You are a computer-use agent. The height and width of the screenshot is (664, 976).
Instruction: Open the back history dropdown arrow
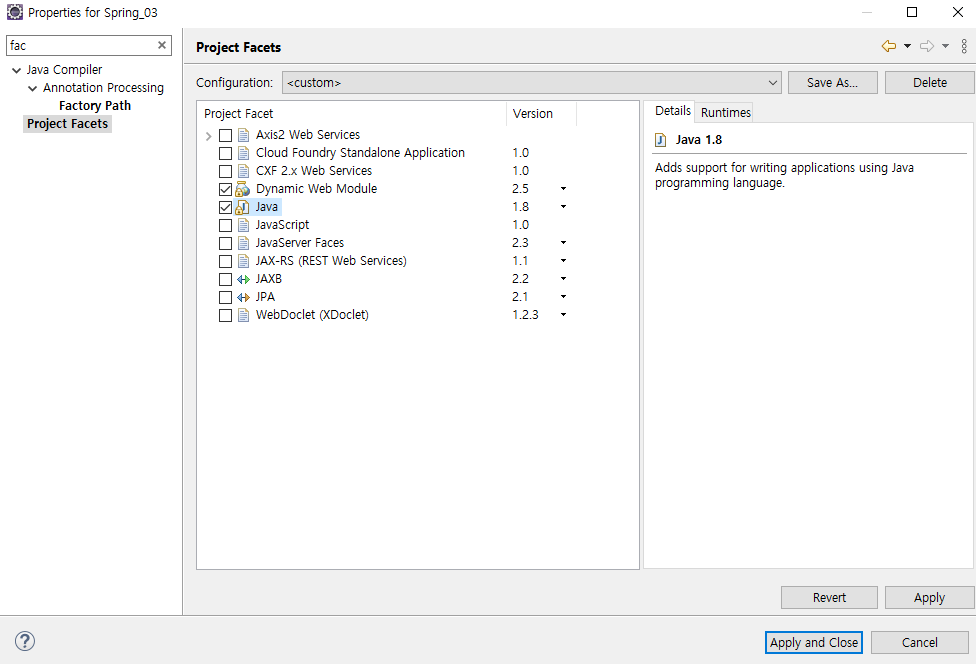pos(908,46)
